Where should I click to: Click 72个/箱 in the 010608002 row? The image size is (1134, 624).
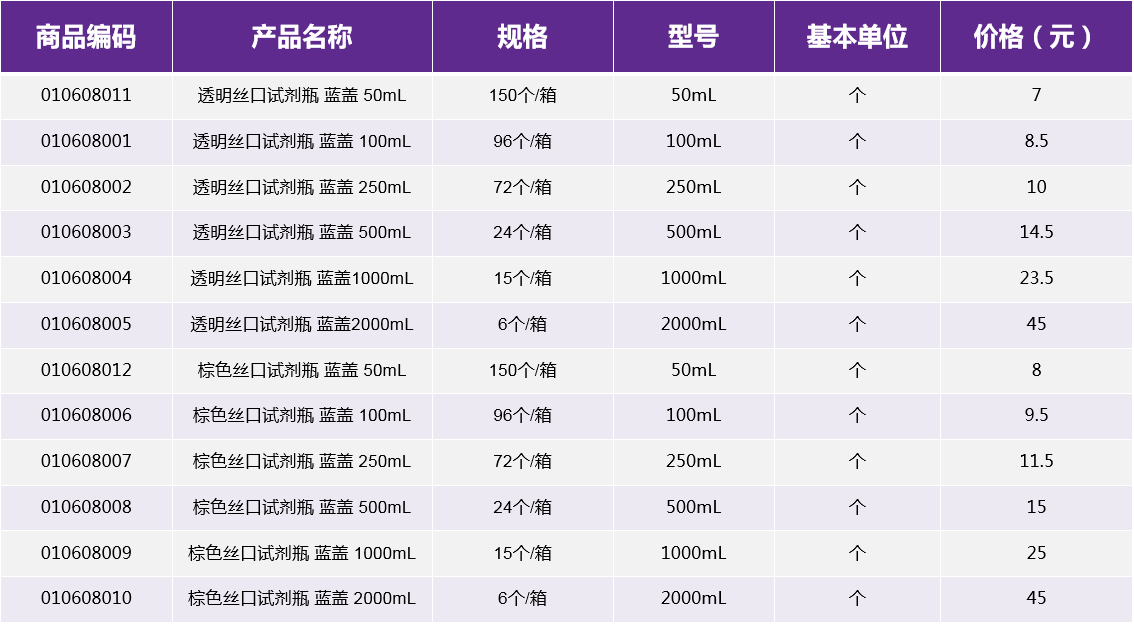tap(522, 187)
